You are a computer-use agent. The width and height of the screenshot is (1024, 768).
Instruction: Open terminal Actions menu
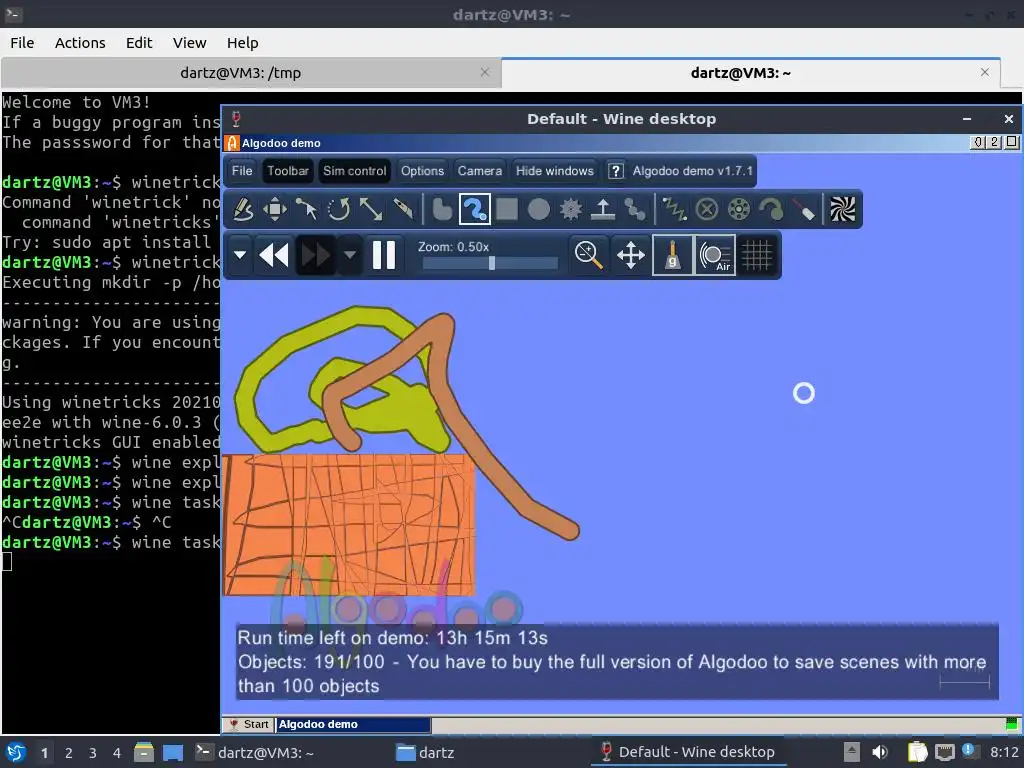(80, 42)
